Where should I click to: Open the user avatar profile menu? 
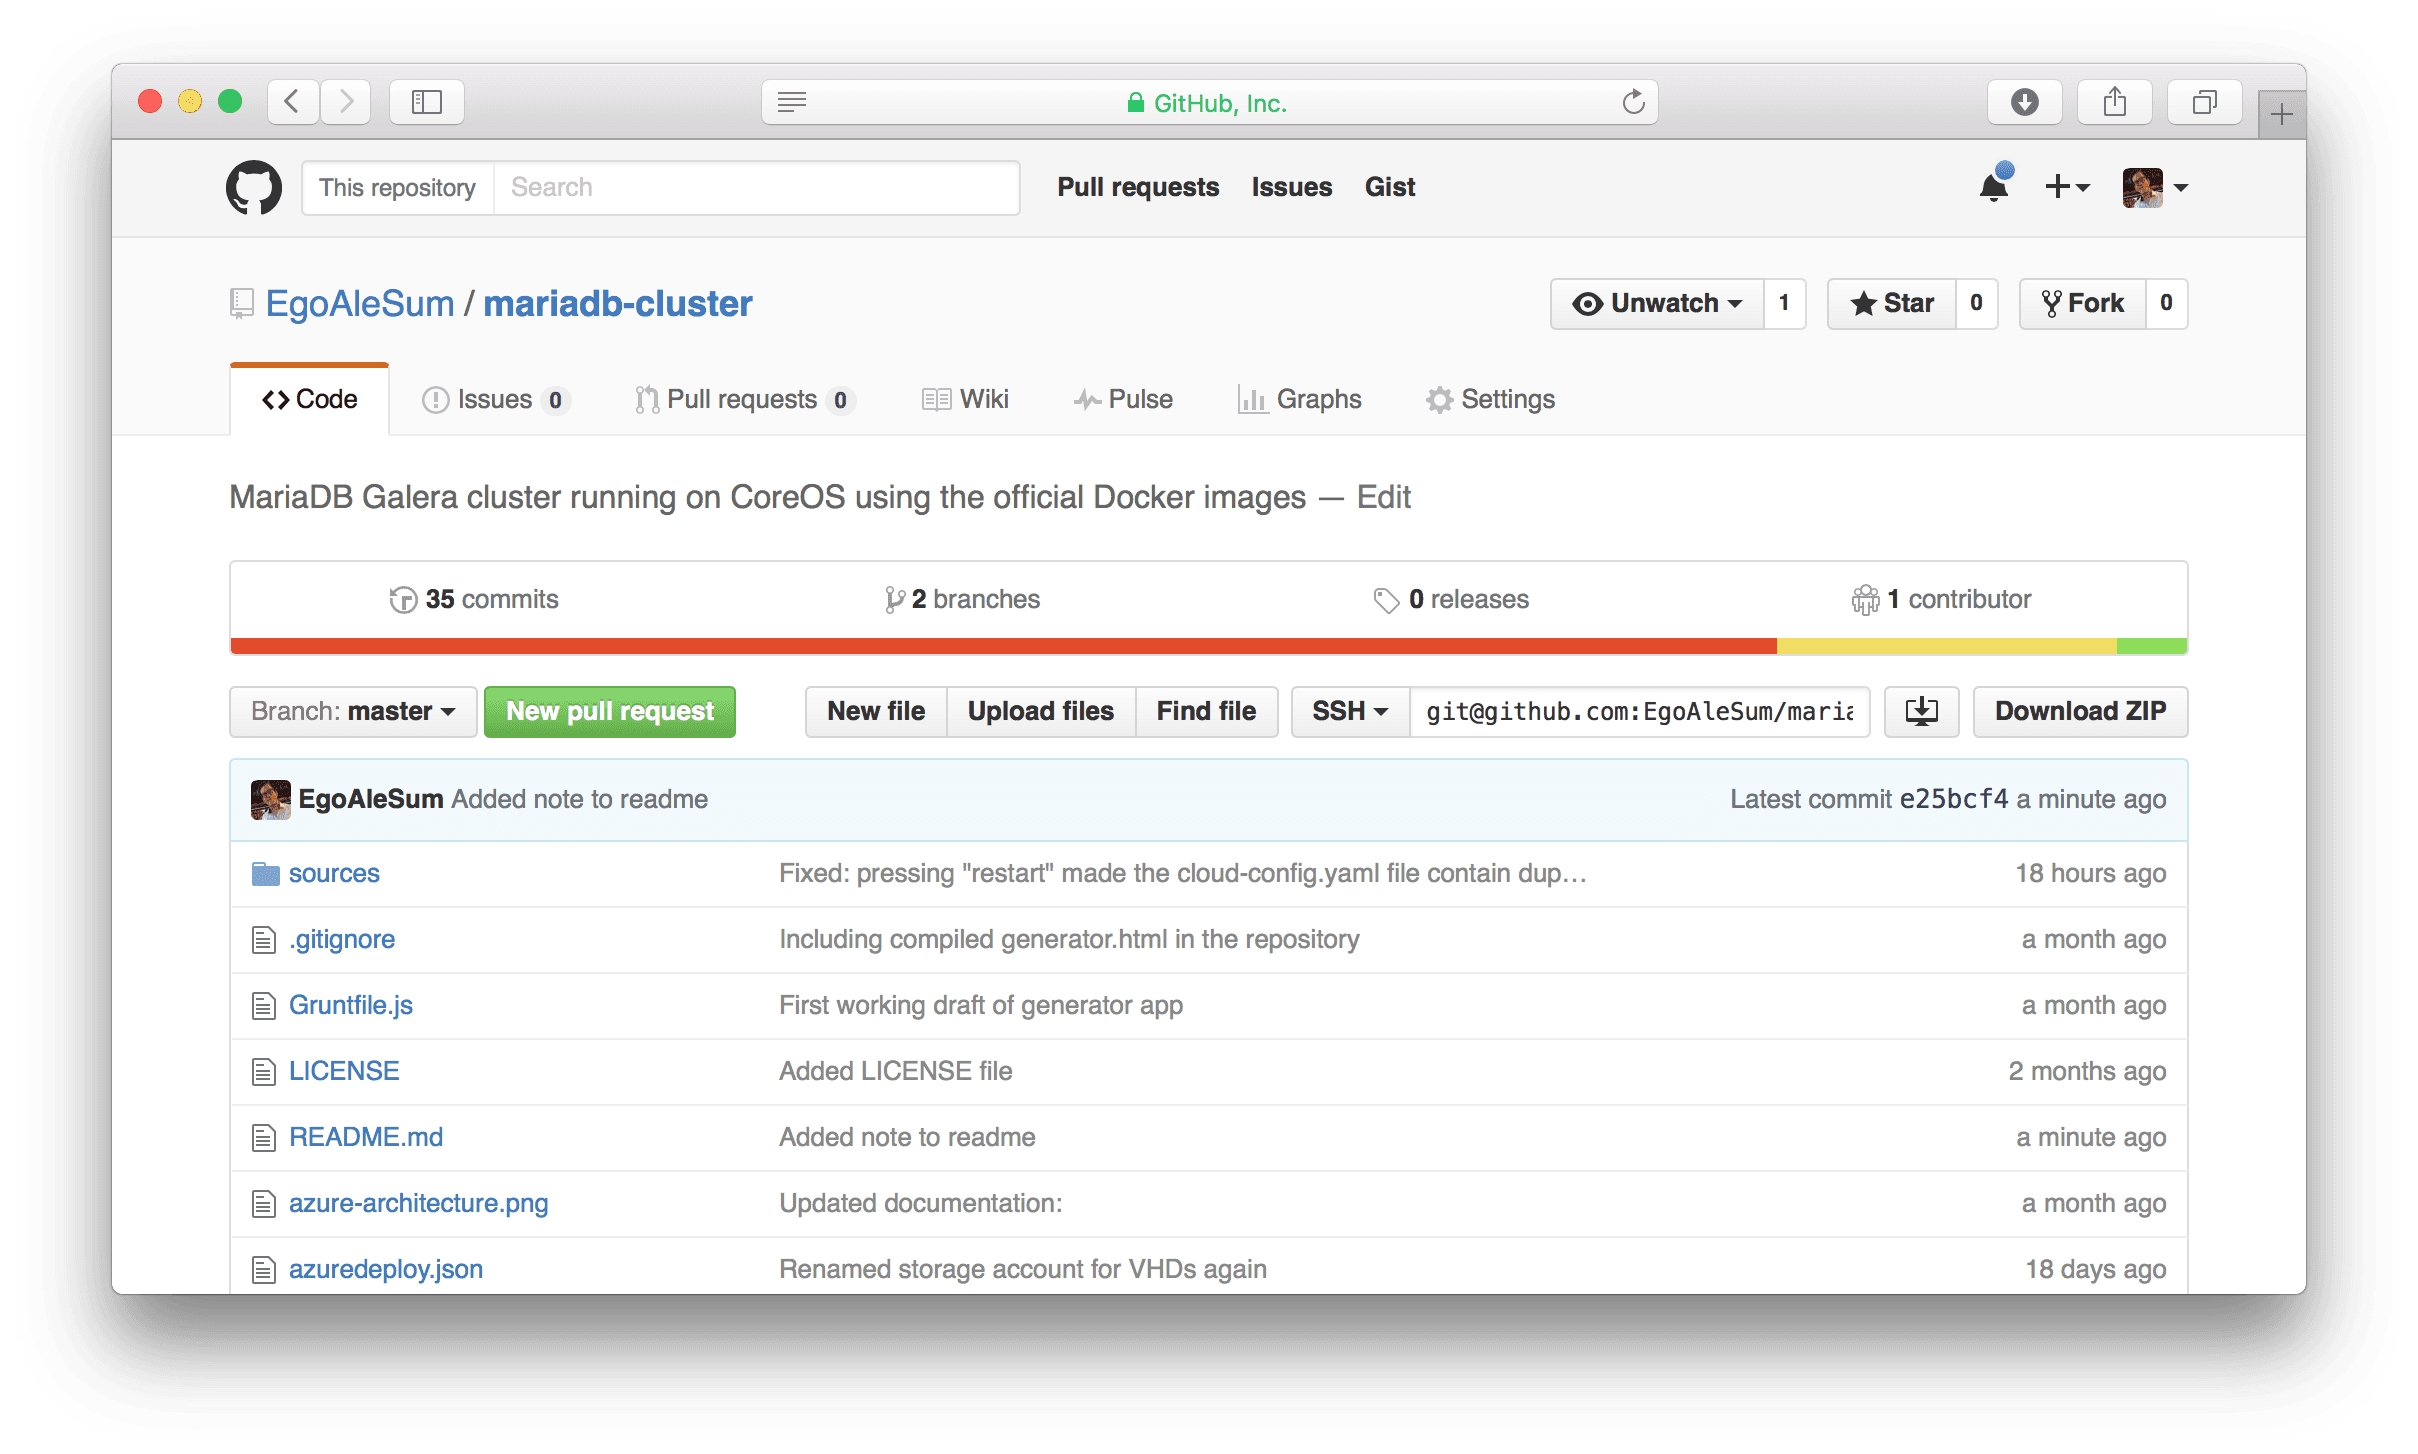tap(2155, 187)
